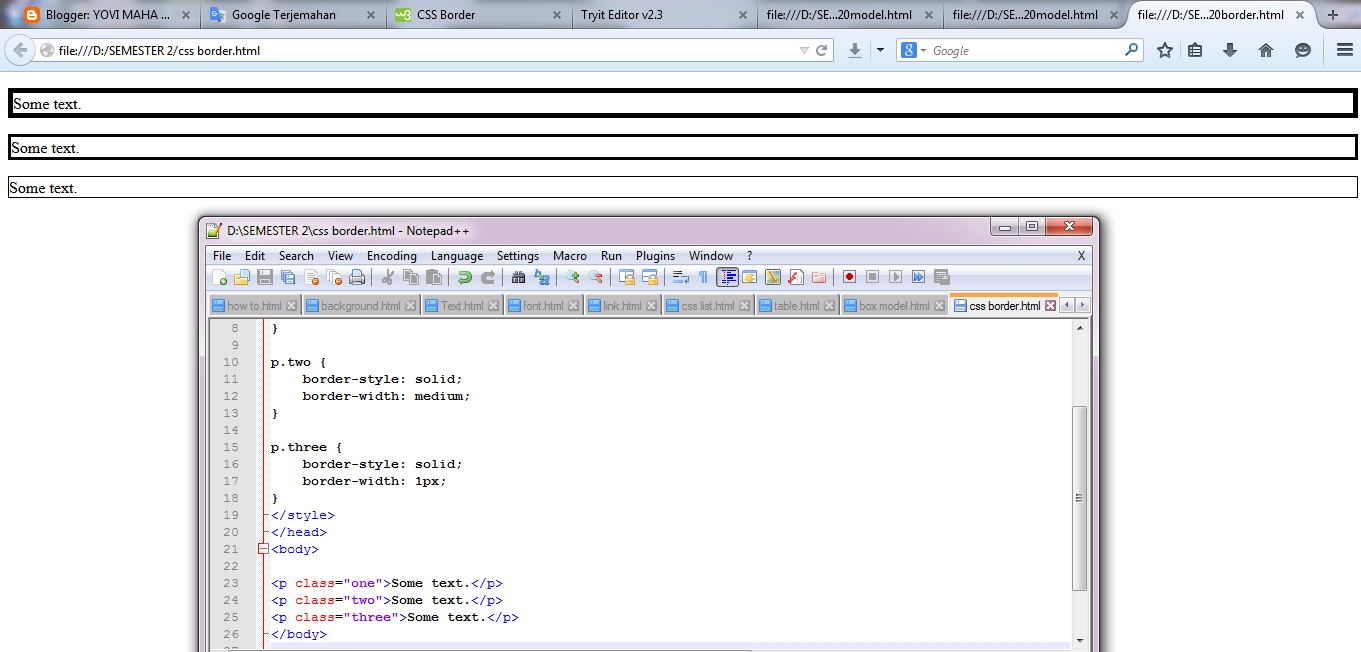This screenshot has width=1361, height=652.
Task: Open the Encoding menu
Action: (392, 256)
